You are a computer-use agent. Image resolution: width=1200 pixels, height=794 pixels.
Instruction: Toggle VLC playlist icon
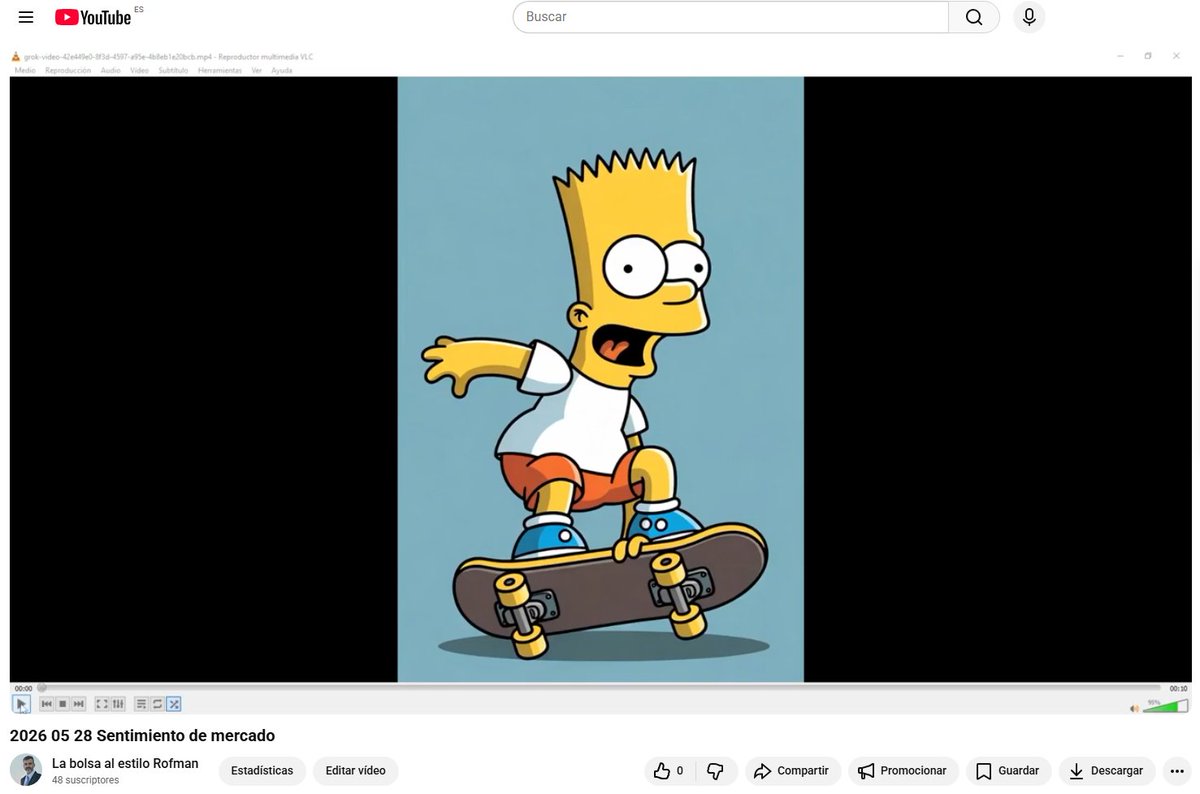141,704
